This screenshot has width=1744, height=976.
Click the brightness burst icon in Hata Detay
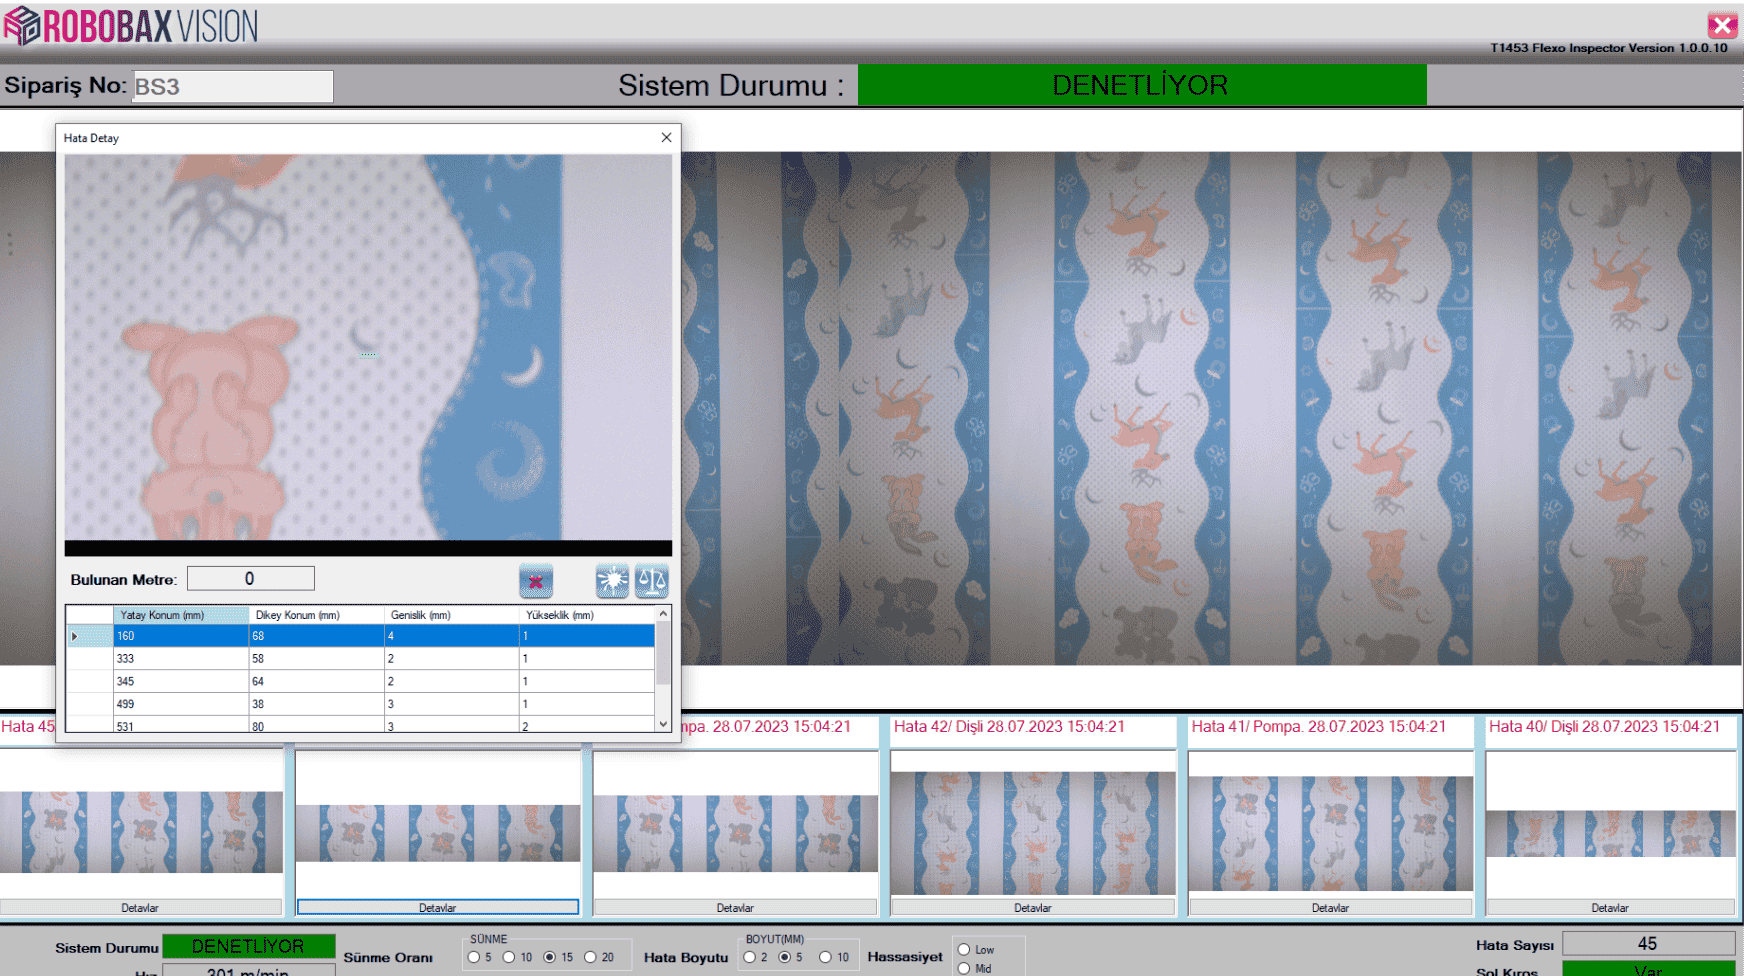coord(612,580)
